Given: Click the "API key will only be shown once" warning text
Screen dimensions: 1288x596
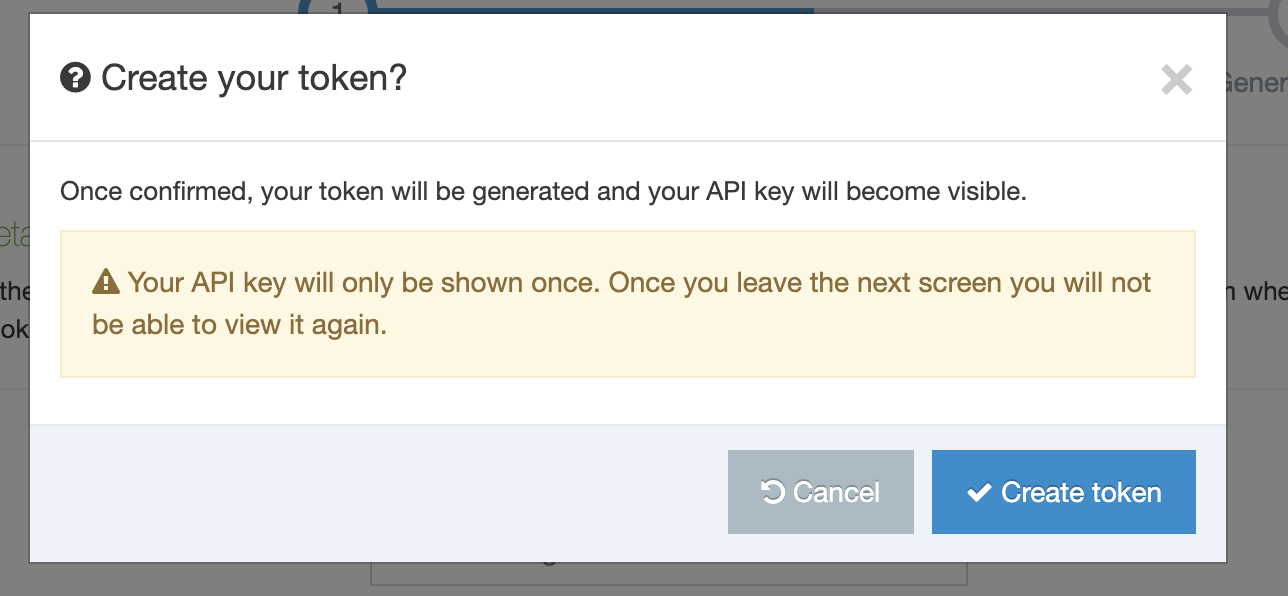Looking at the screenshot, I should pos(640,283).
